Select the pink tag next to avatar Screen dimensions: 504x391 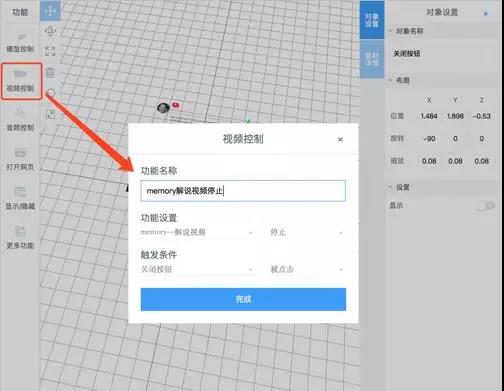click(176, 106)
